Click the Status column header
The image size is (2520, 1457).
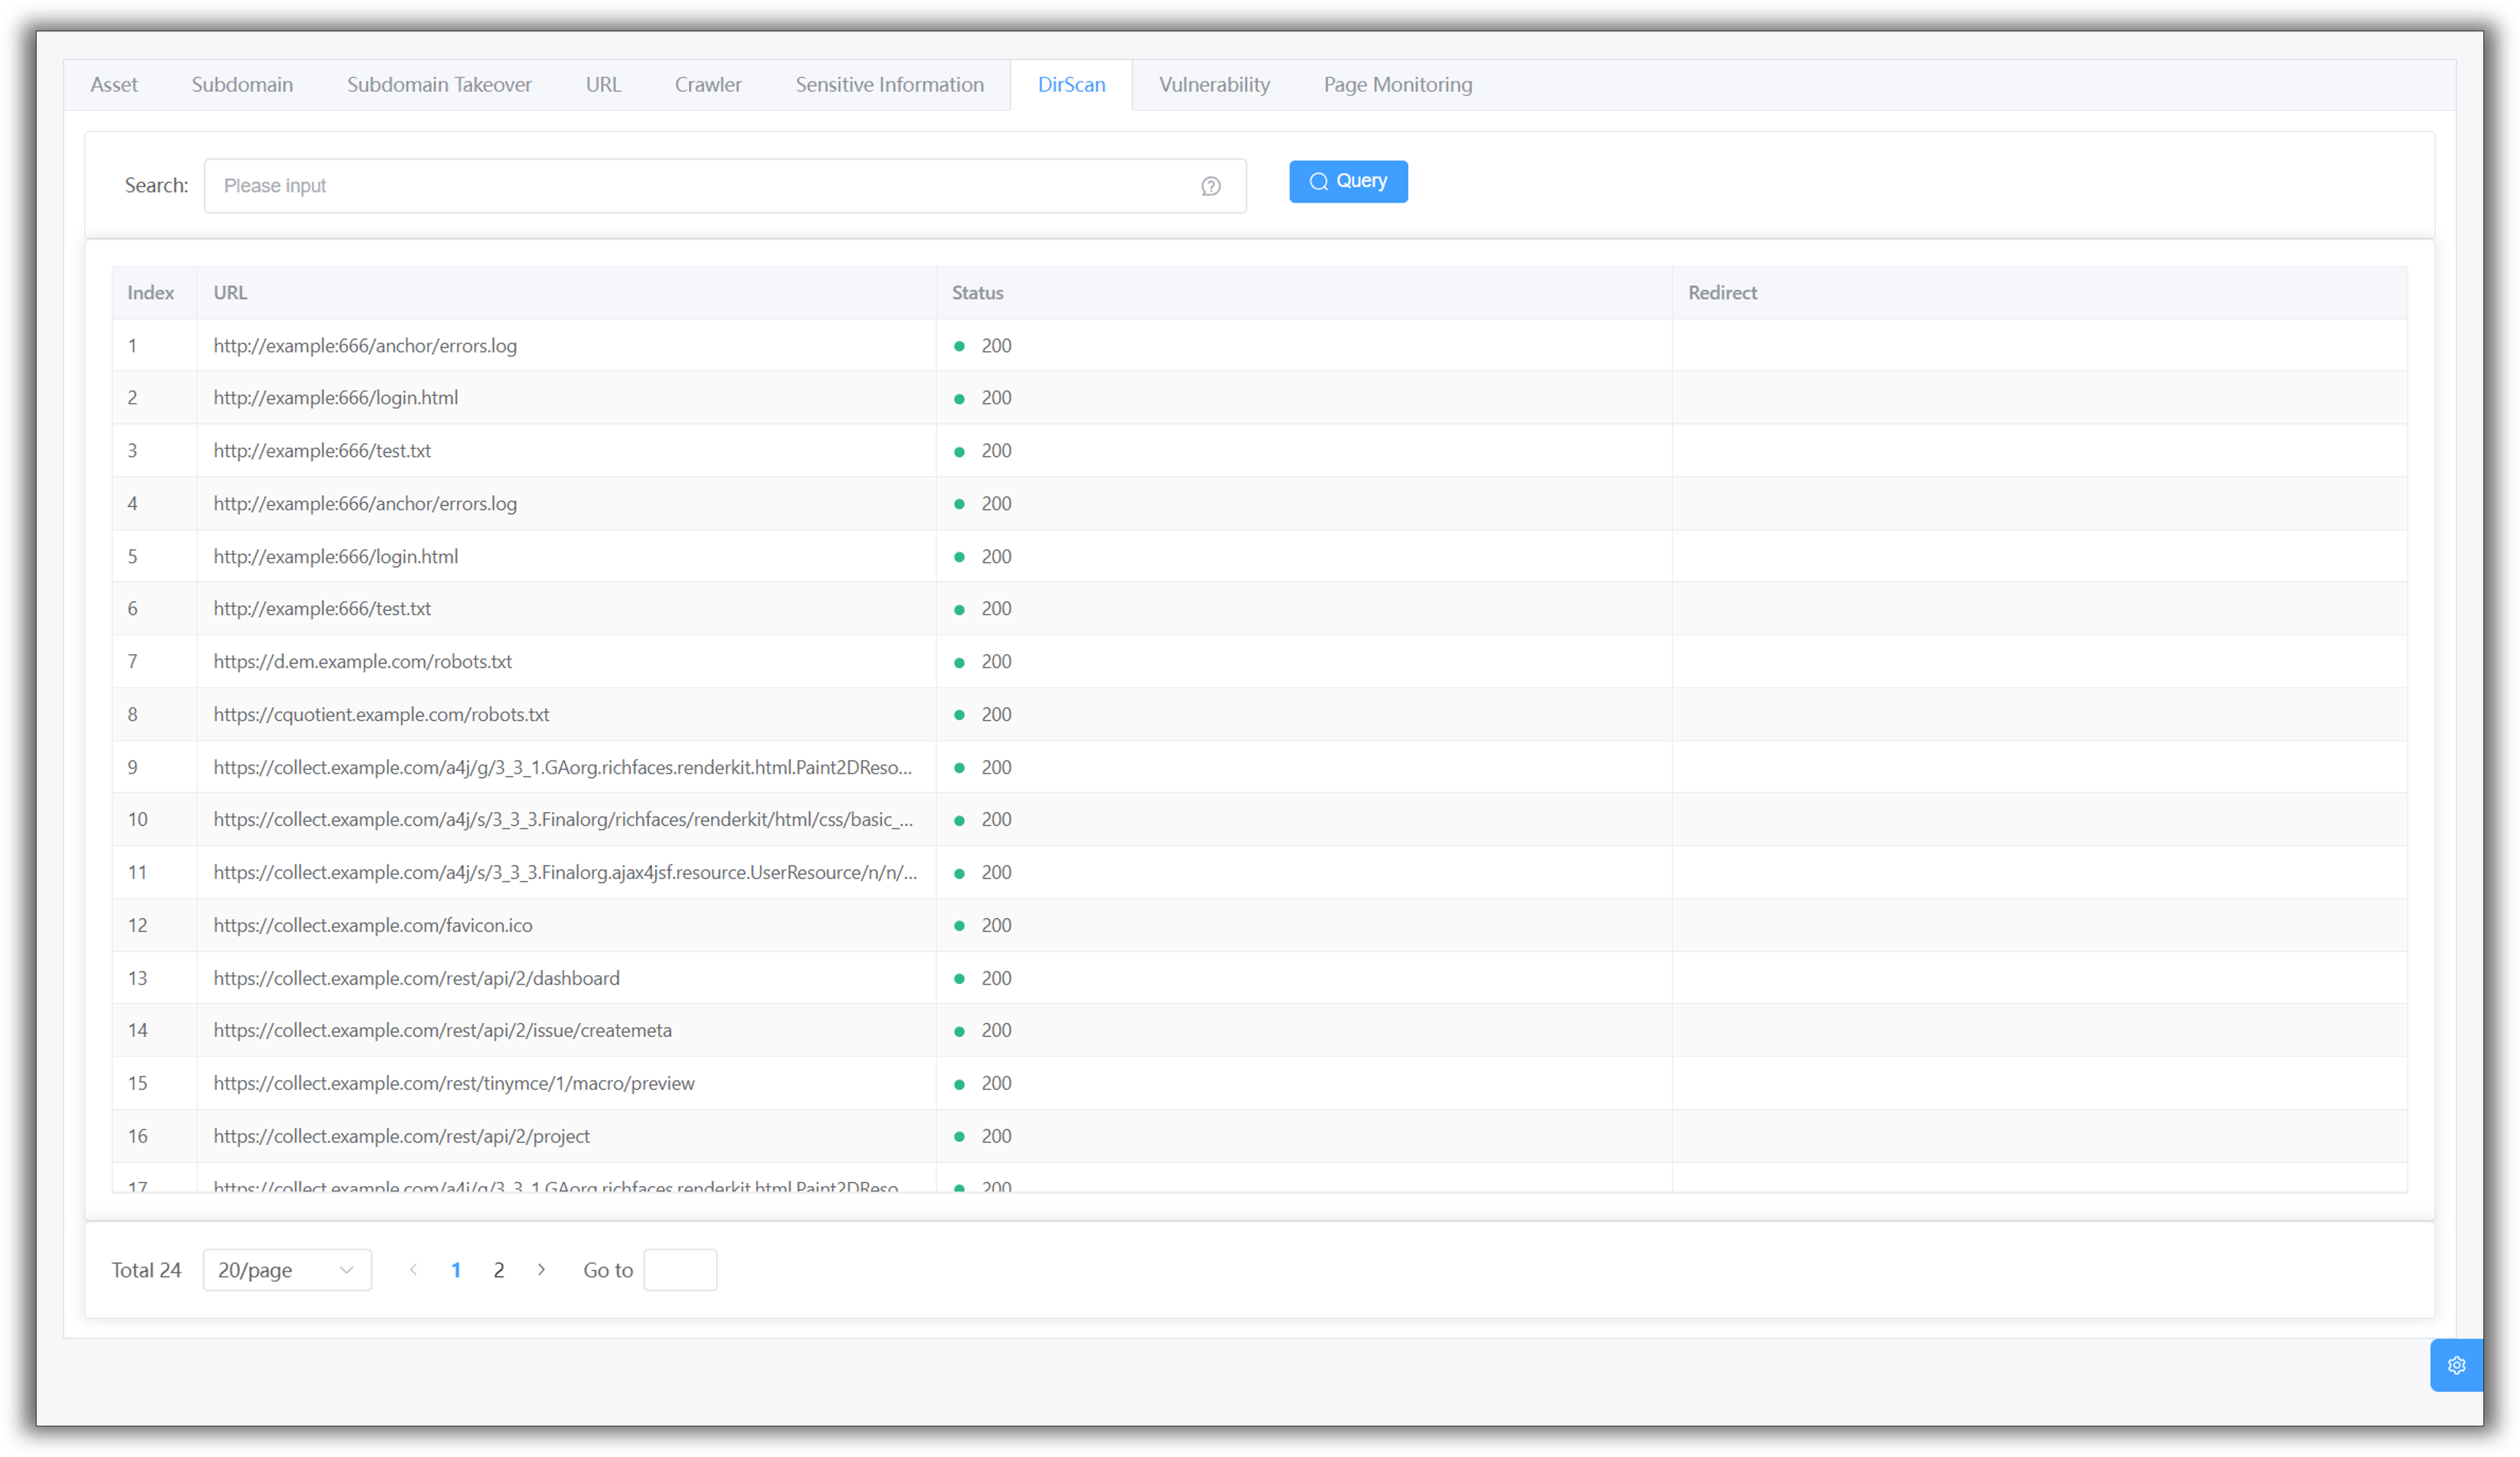tap(977, 293)
